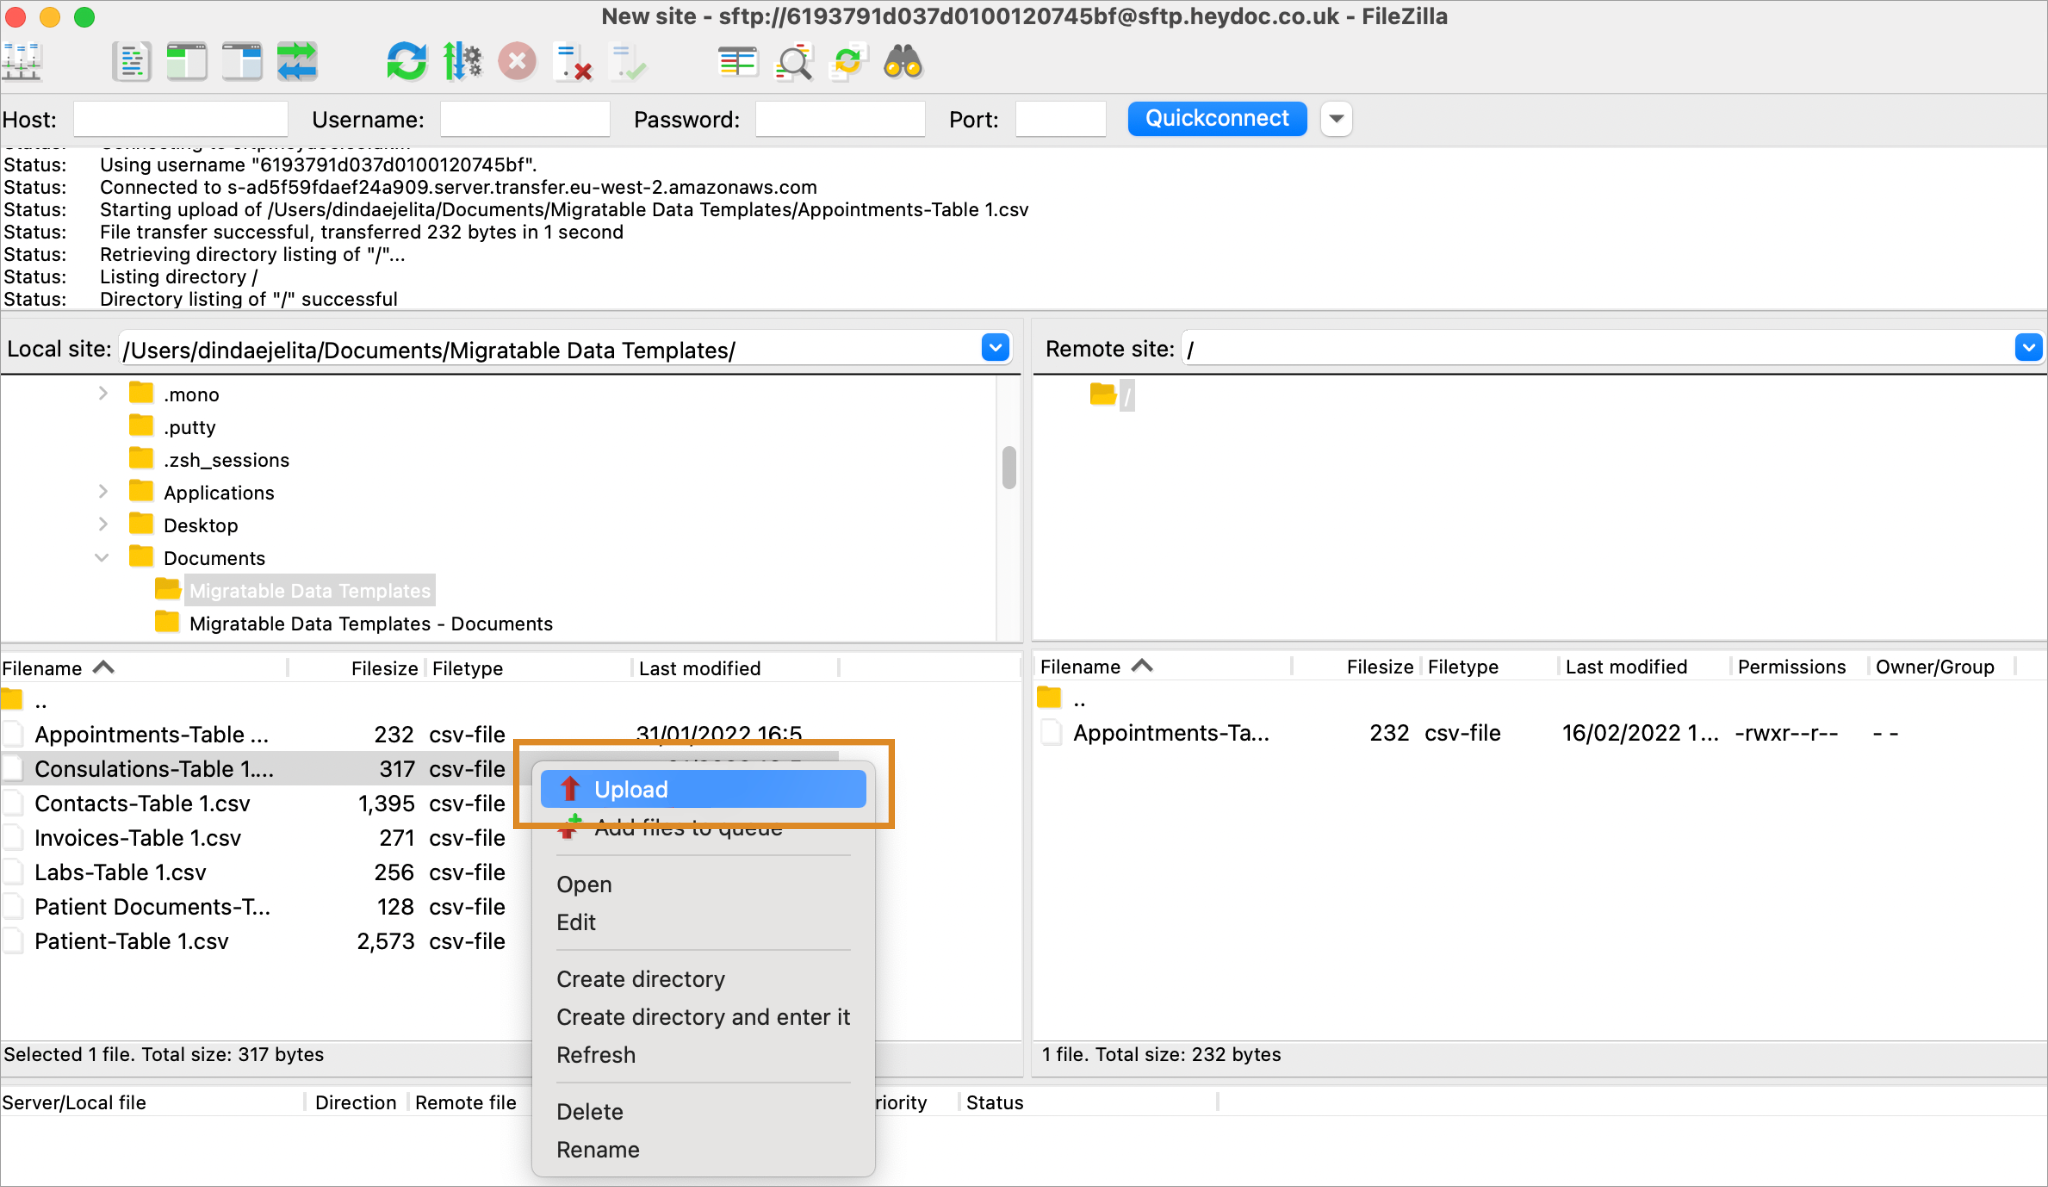Image resolution: width=2048 pixels, height=1187 pixels.
Task: Choose Create directory menu item
Action: point(641,979)
